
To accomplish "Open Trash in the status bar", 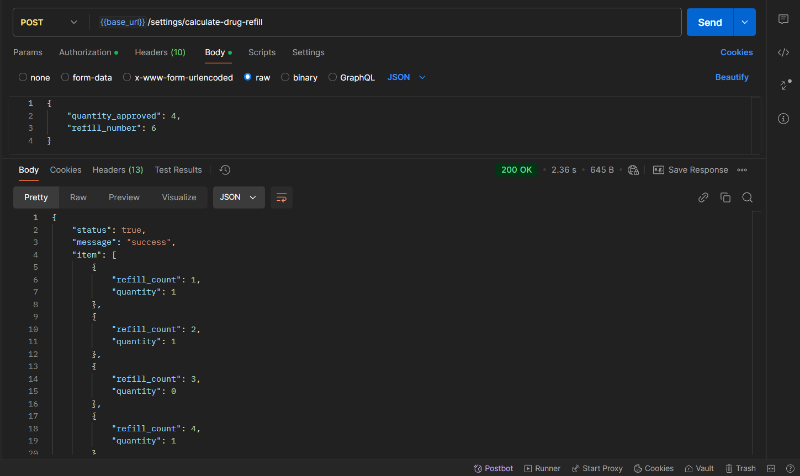I will pos(740,468).
